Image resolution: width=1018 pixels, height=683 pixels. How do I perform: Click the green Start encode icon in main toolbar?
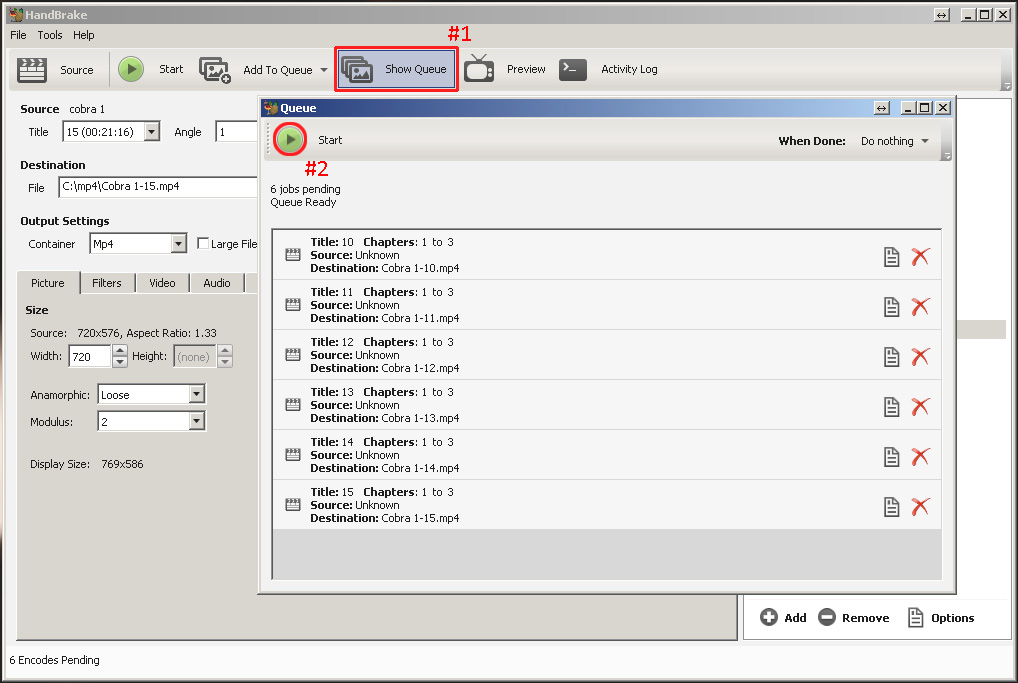tap(130, 69)
